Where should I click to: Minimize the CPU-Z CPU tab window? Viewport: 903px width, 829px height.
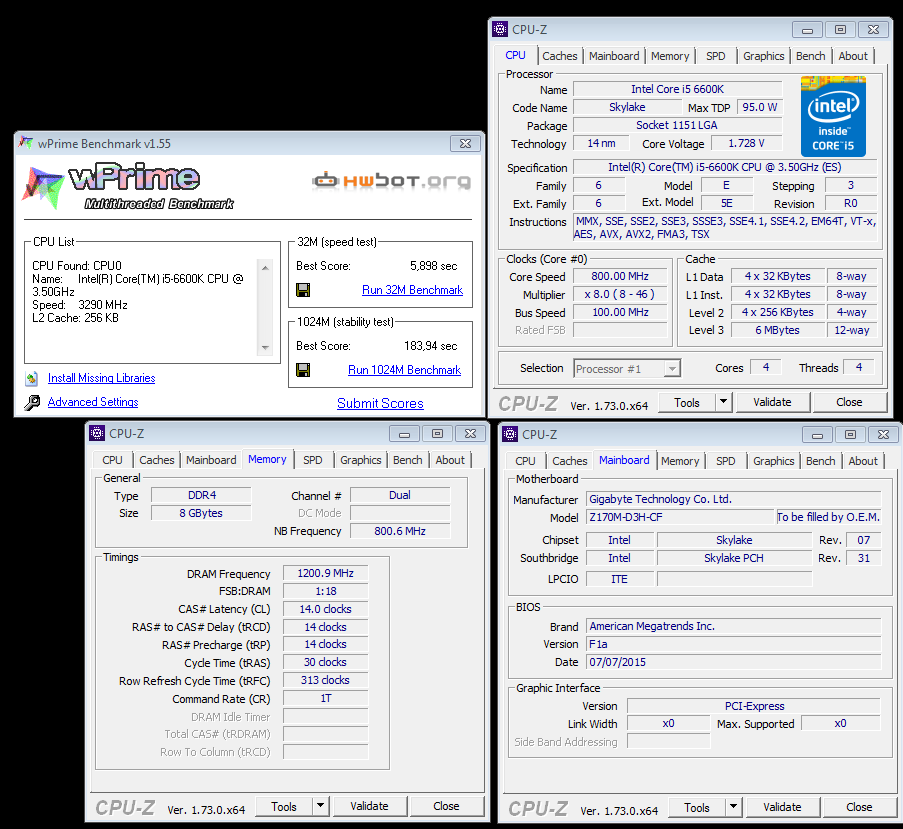[x=807, y=30]
